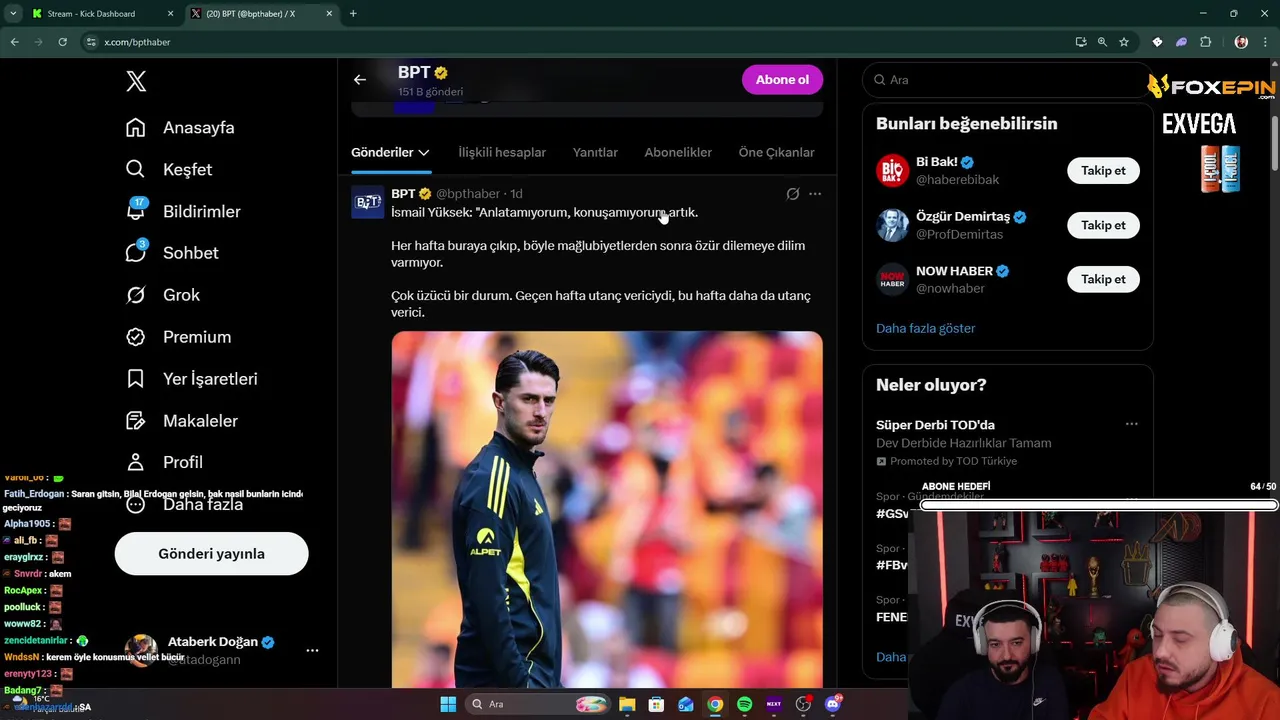The width and height of the screenshot is (1280, 720).
Task: Click Windows taskbar Ara search box
Action: 540,704
